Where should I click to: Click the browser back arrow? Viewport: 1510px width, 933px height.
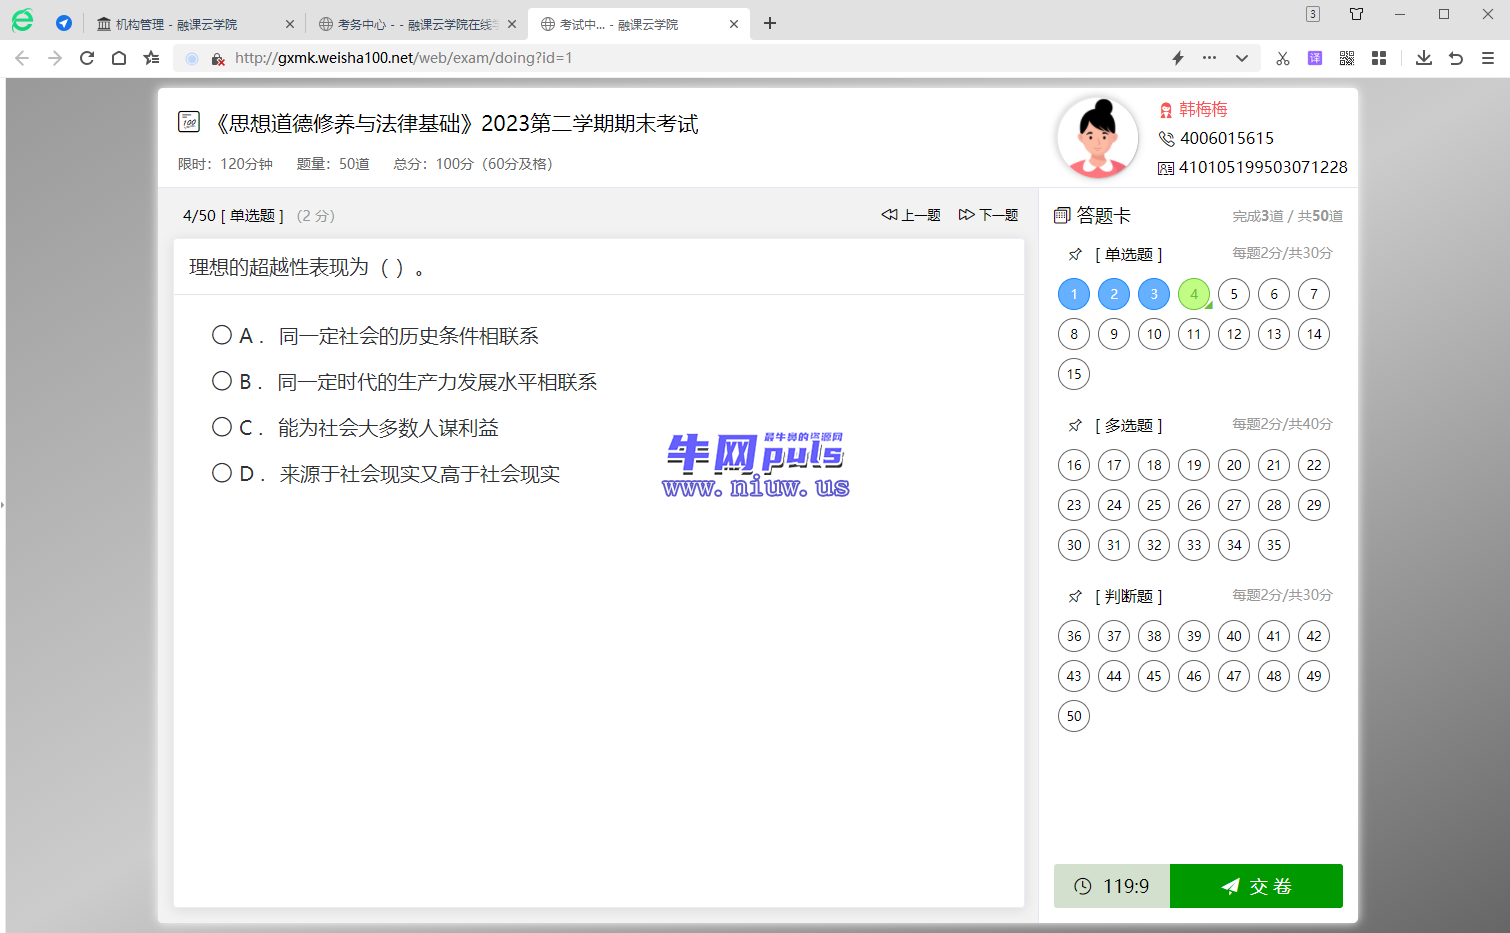pyautogui.click(x=22, y=58)
